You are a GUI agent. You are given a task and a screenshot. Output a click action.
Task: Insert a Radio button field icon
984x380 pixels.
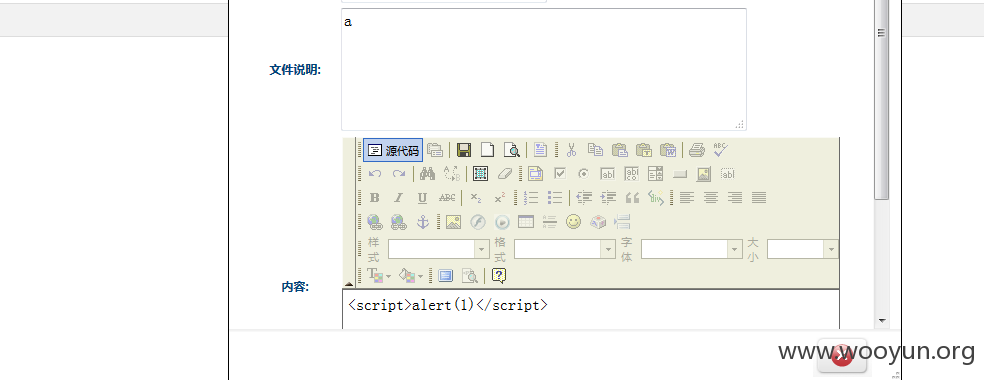pos(584,174)
